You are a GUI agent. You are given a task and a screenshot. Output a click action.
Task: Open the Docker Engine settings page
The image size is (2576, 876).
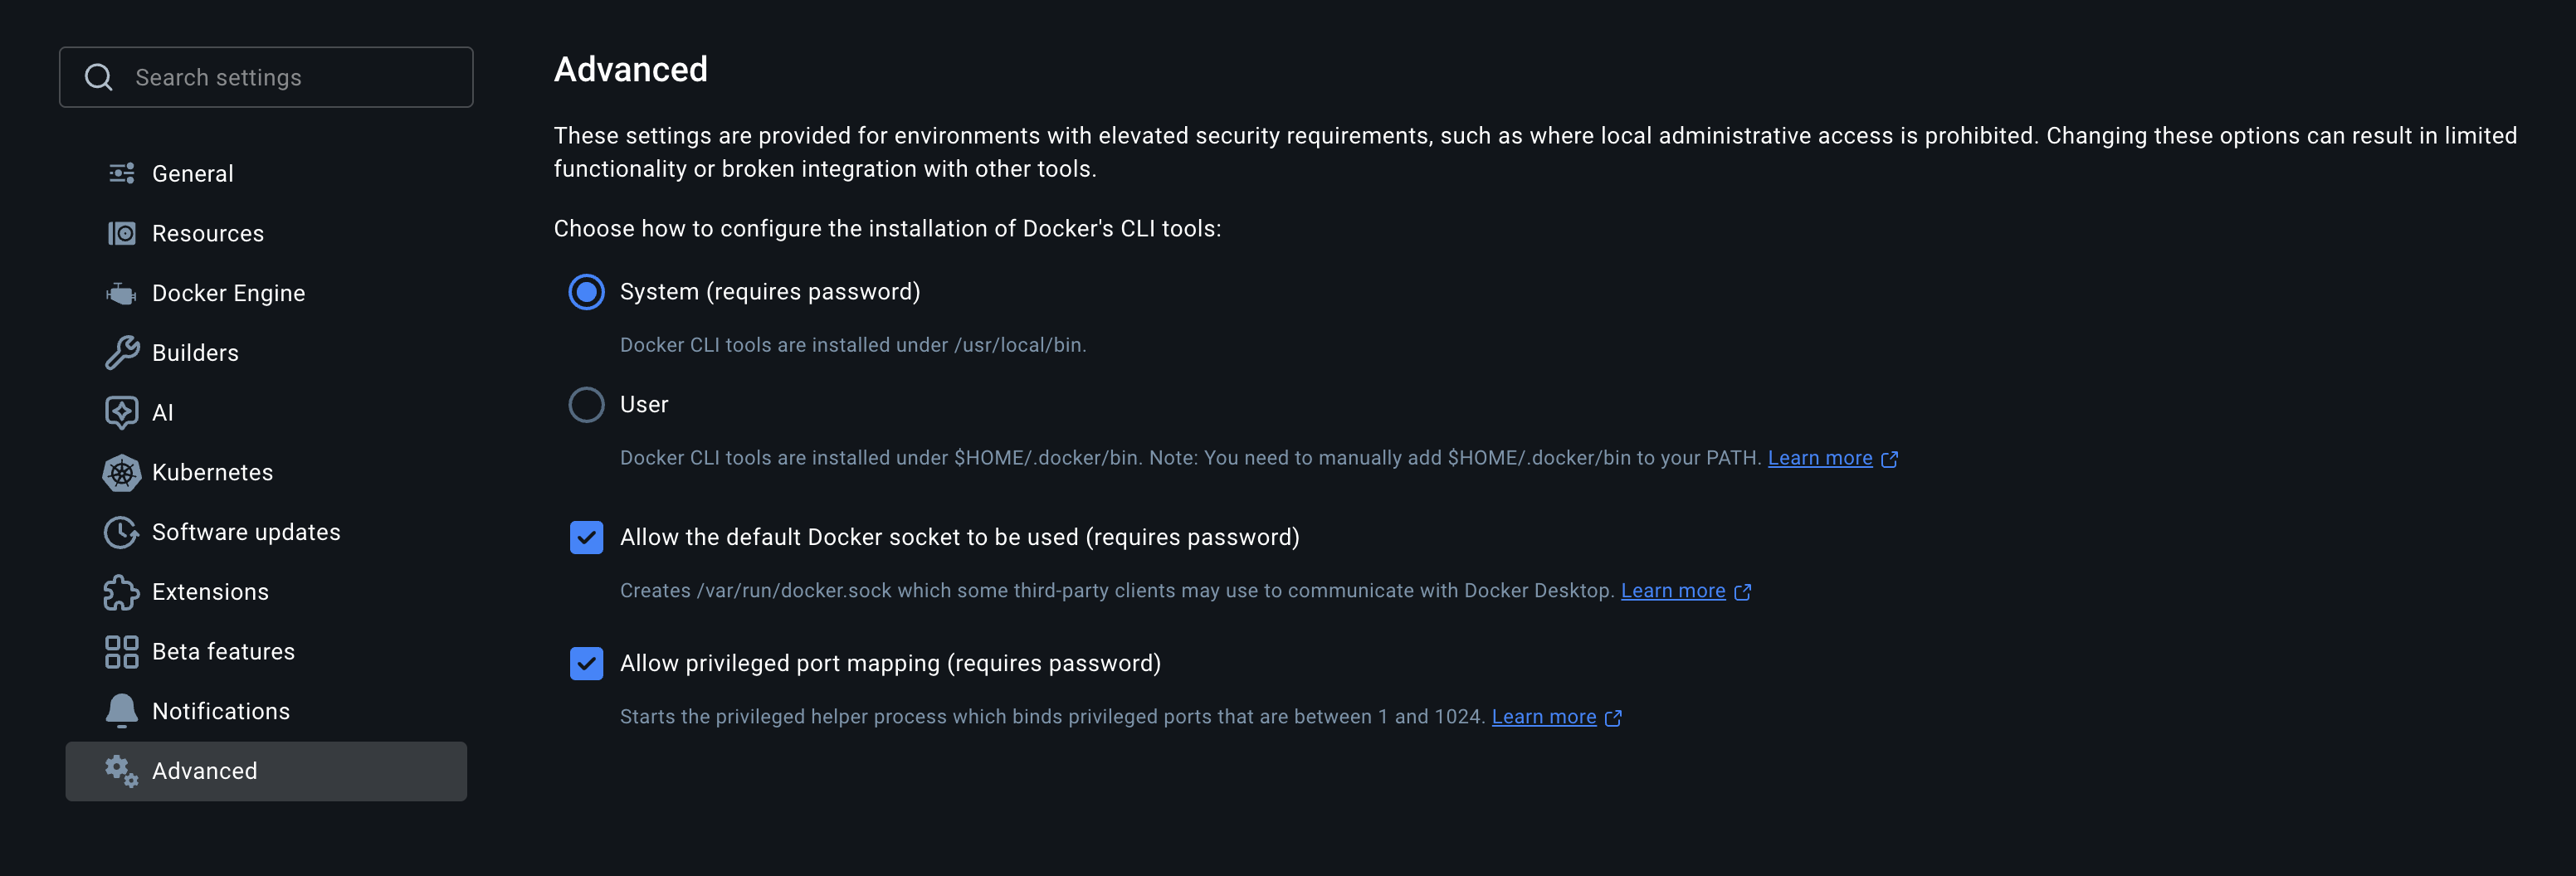coord(229,293)
